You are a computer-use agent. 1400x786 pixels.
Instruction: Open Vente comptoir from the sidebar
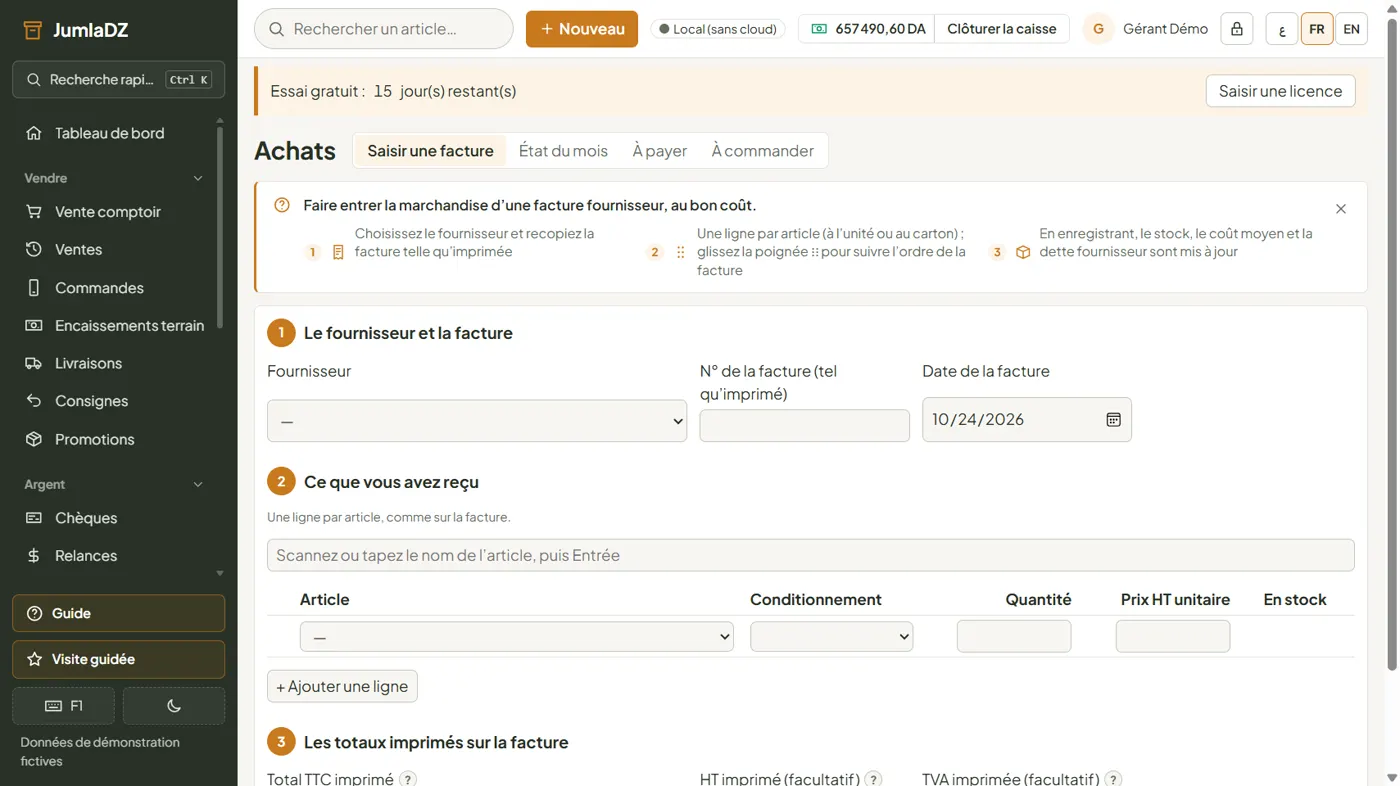coord(107,212)
